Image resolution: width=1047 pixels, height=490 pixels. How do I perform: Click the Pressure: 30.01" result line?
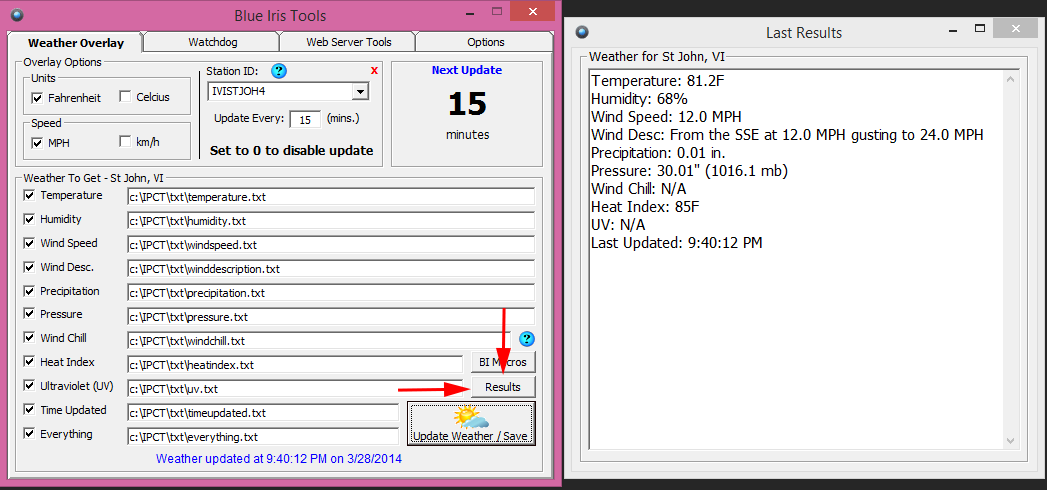click(690, 172)
